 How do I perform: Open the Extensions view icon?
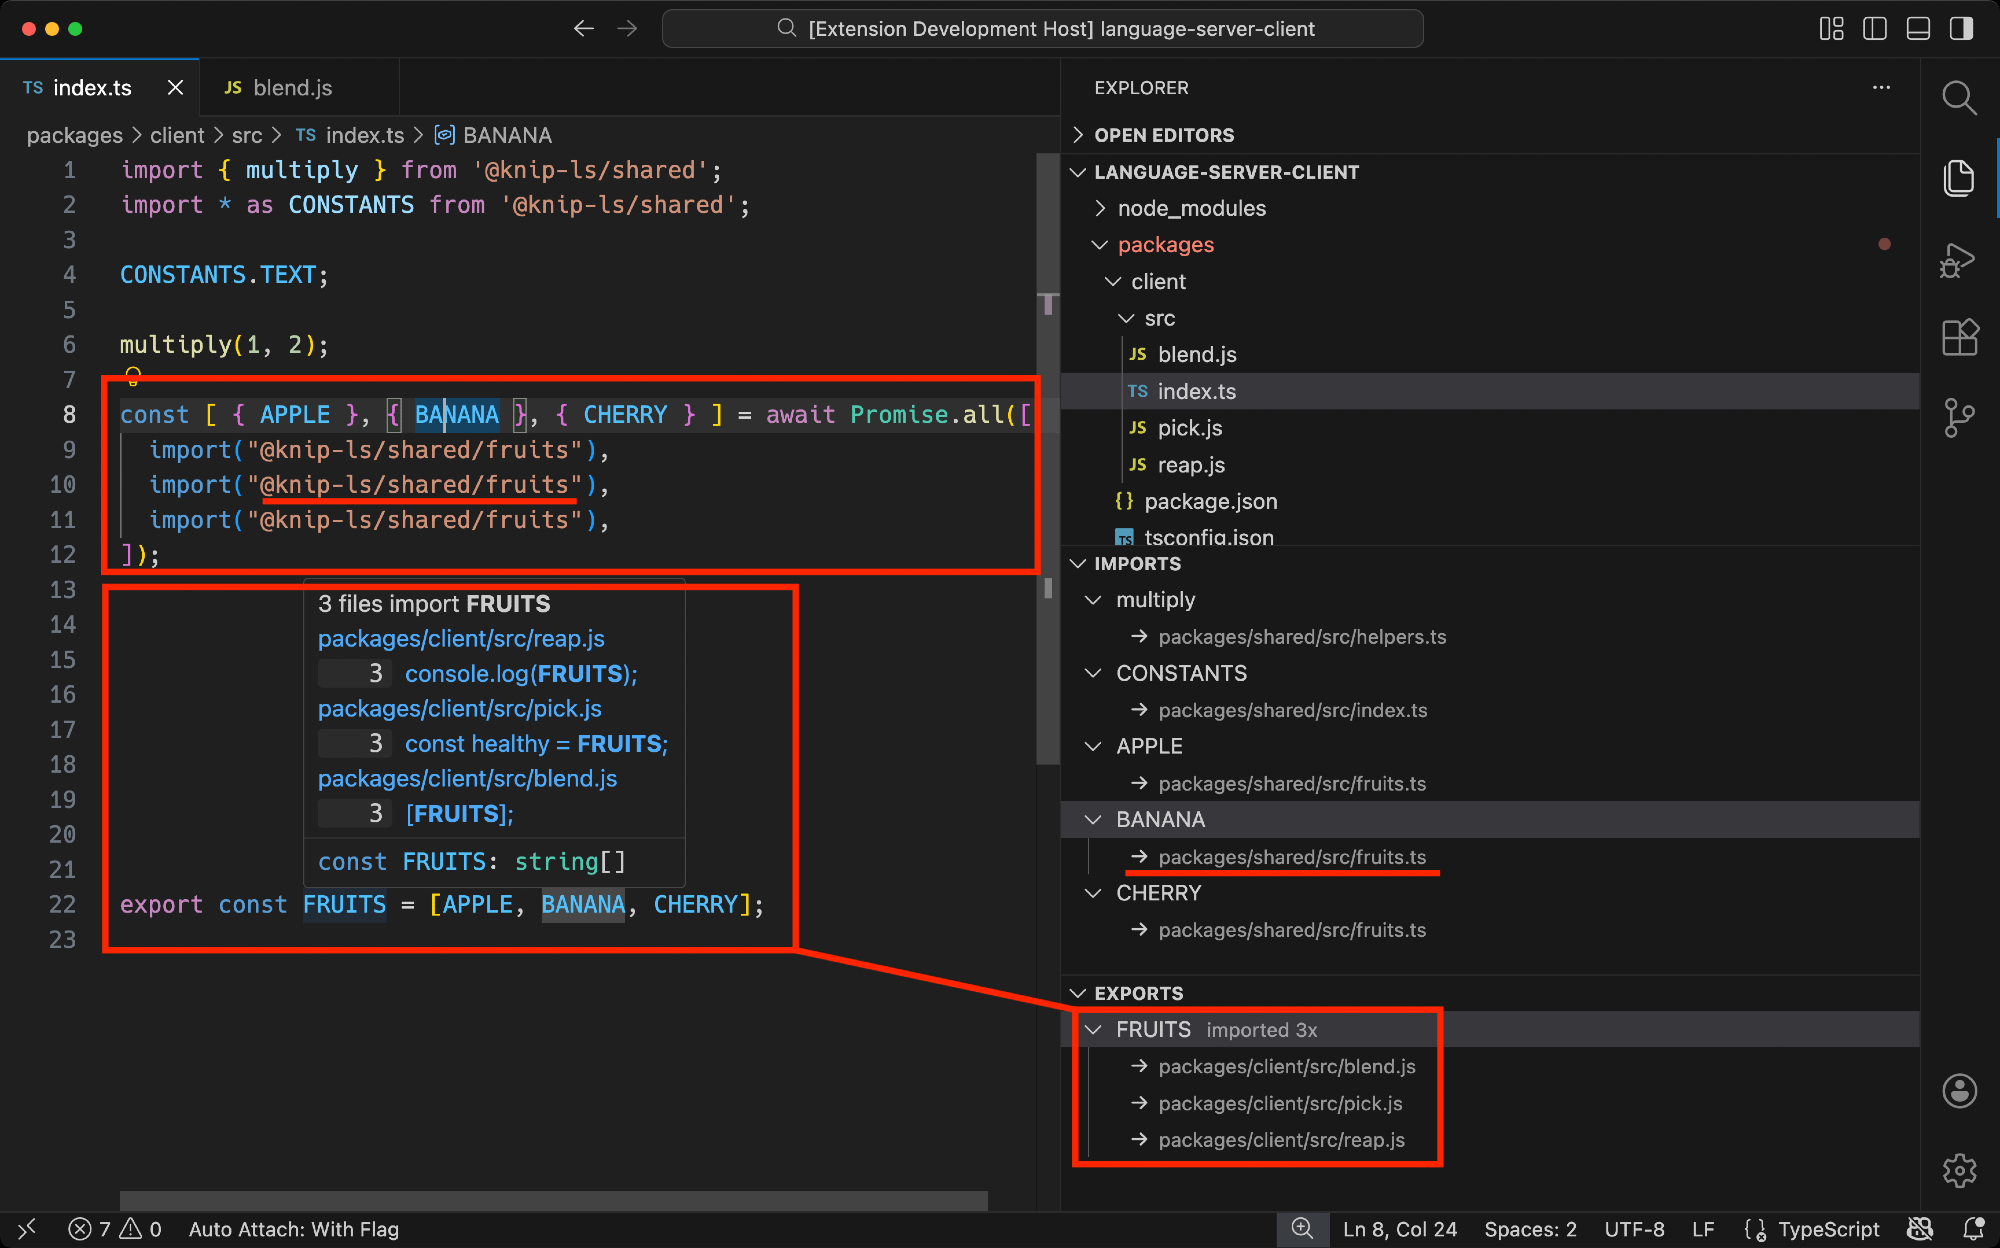click(x=1959, y=338)
